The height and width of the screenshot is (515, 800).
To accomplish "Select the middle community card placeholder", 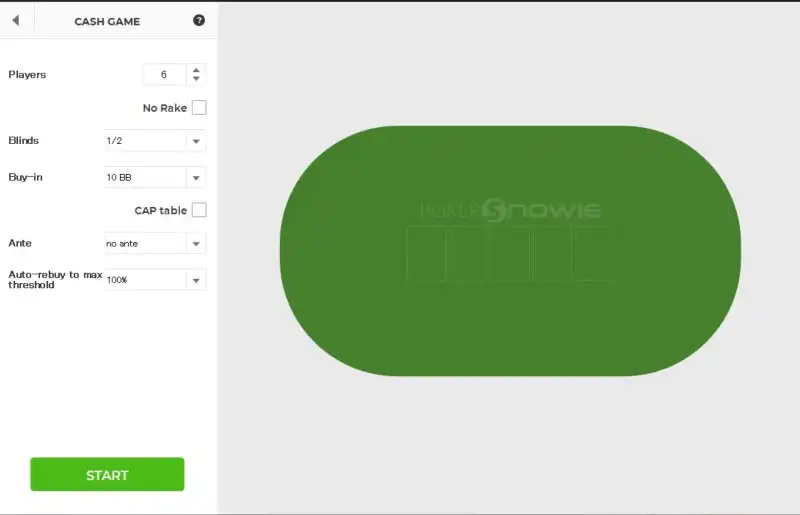I will (x=510, y=253).
